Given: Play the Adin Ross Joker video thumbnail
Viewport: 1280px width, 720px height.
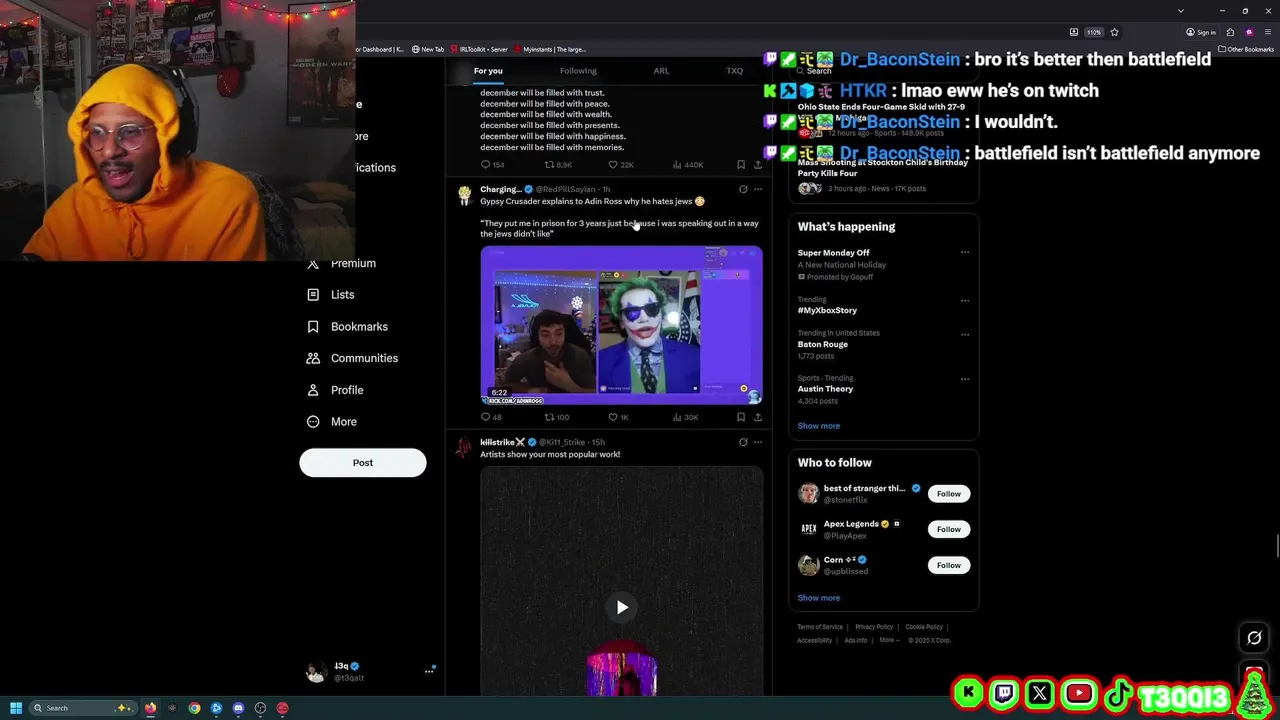Looking at the screenshot, I should click(x=621, y=325).
